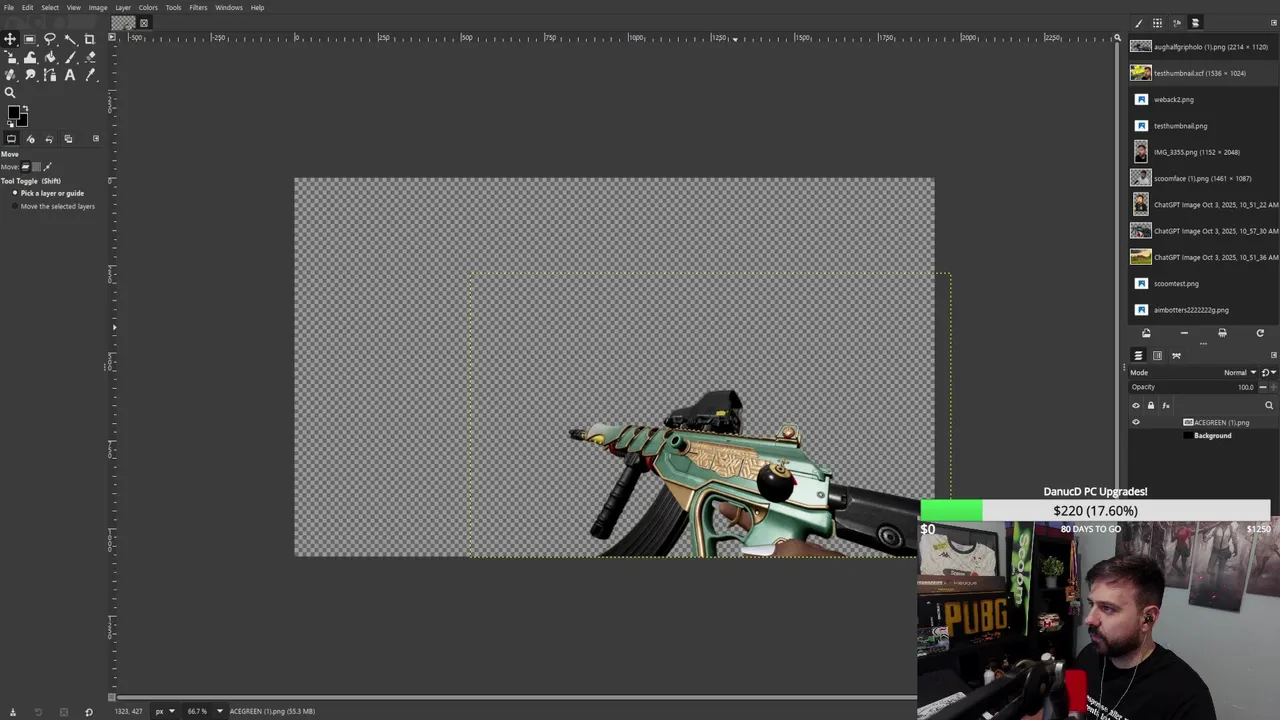Select the Paintbrush tool
The image size is (1280, 720).
coord(70,57)
